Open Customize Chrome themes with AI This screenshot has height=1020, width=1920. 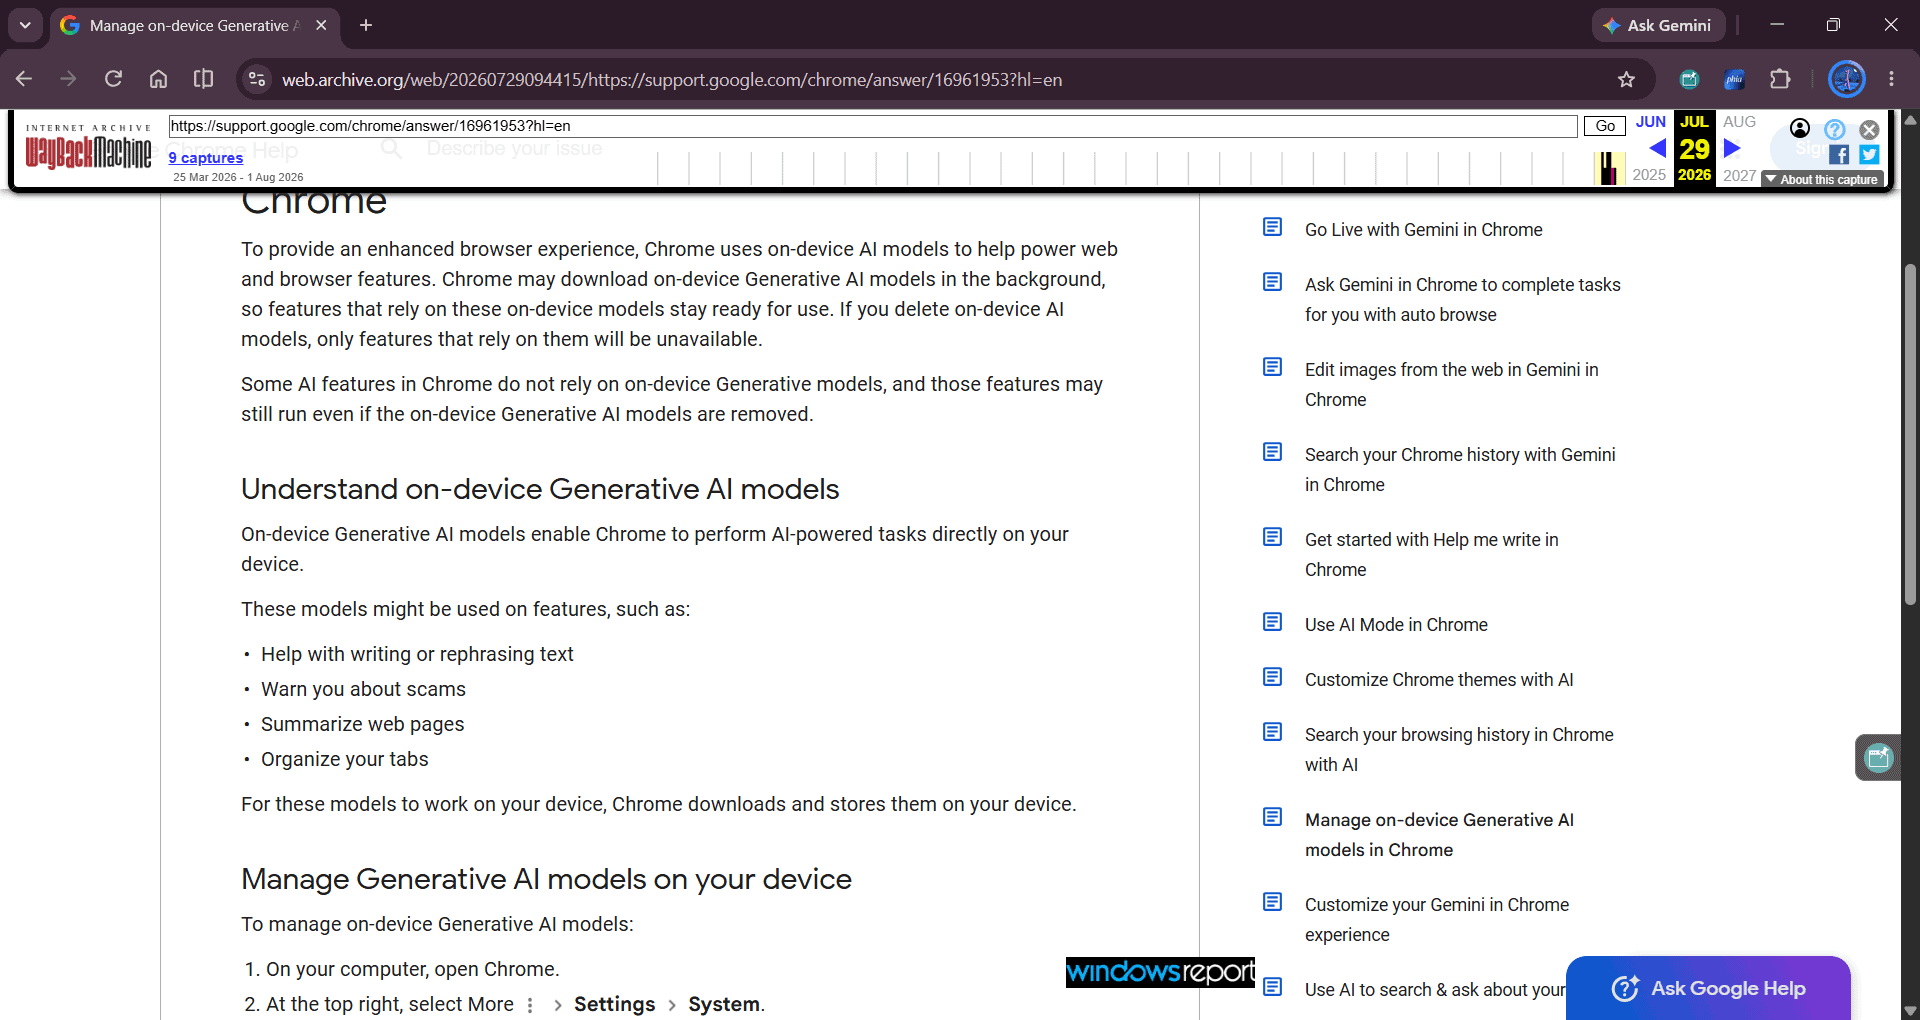[x=1439, y=680]
